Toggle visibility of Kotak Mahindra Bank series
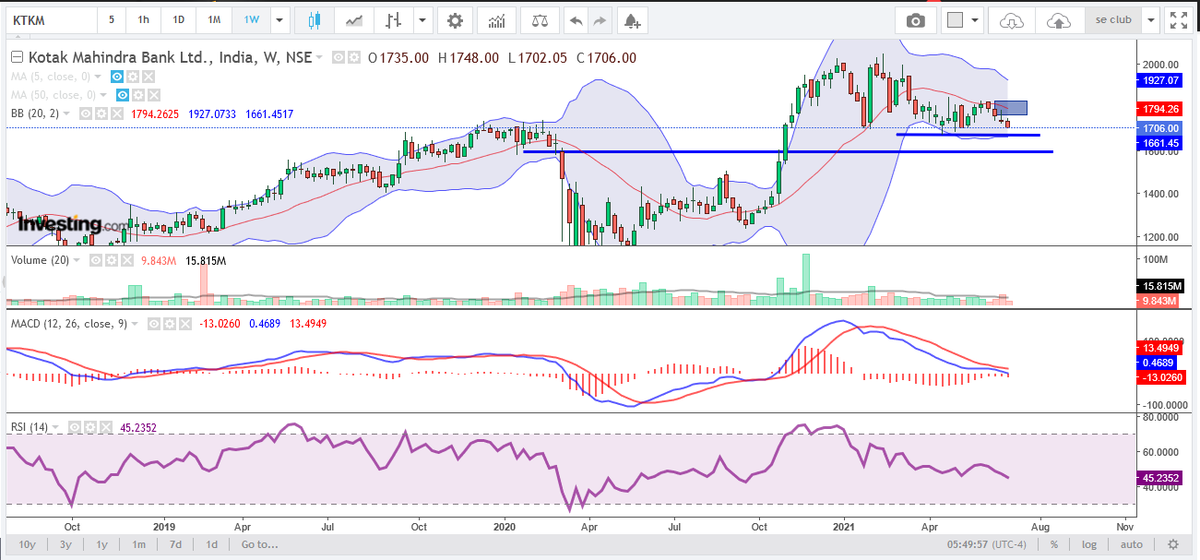Screen dimensions: 1200x560 339,58
